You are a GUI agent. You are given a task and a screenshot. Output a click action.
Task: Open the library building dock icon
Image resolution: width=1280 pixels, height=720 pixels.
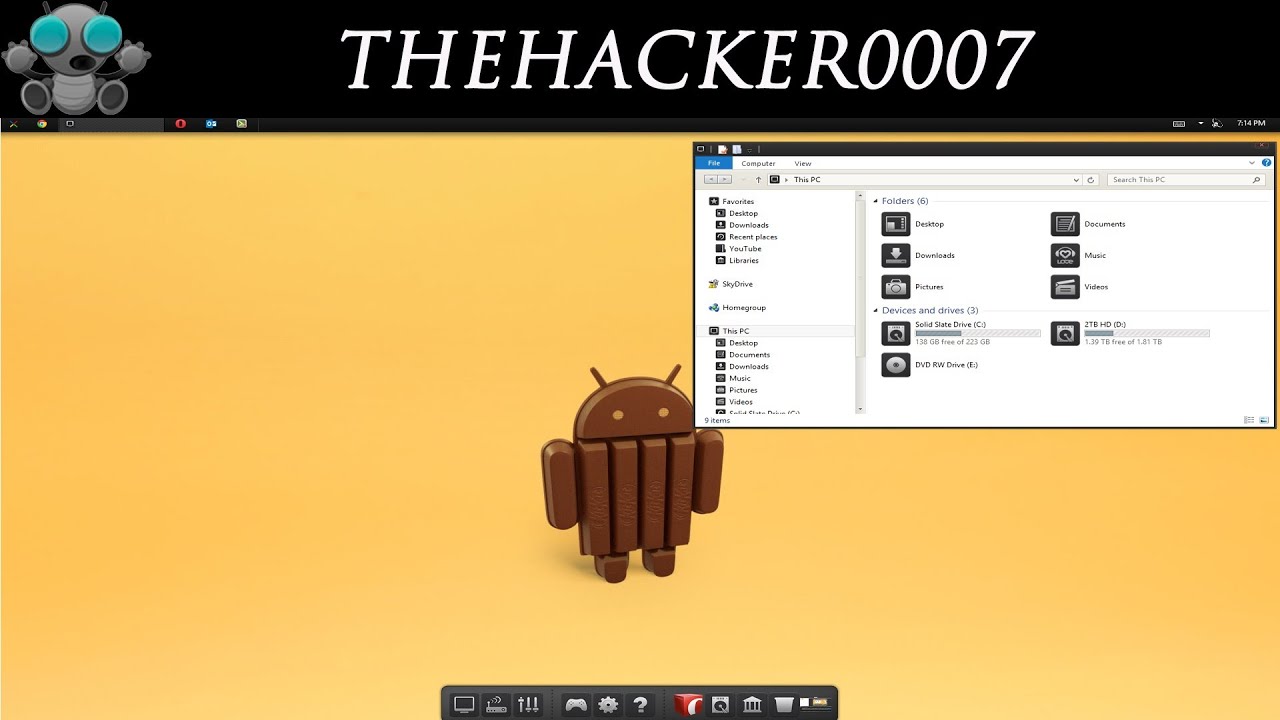coord(752,704)
